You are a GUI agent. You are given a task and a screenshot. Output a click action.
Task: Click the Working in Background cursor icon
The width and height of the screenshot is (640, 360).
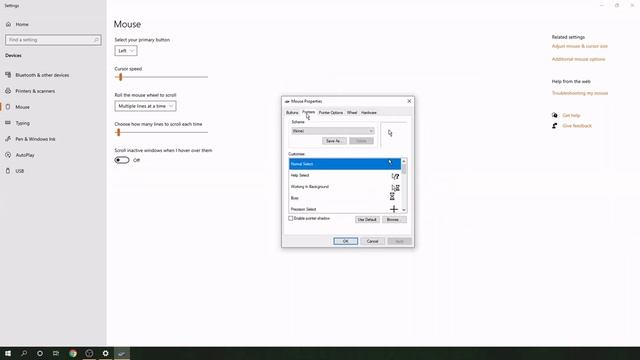tap(395, 187)
